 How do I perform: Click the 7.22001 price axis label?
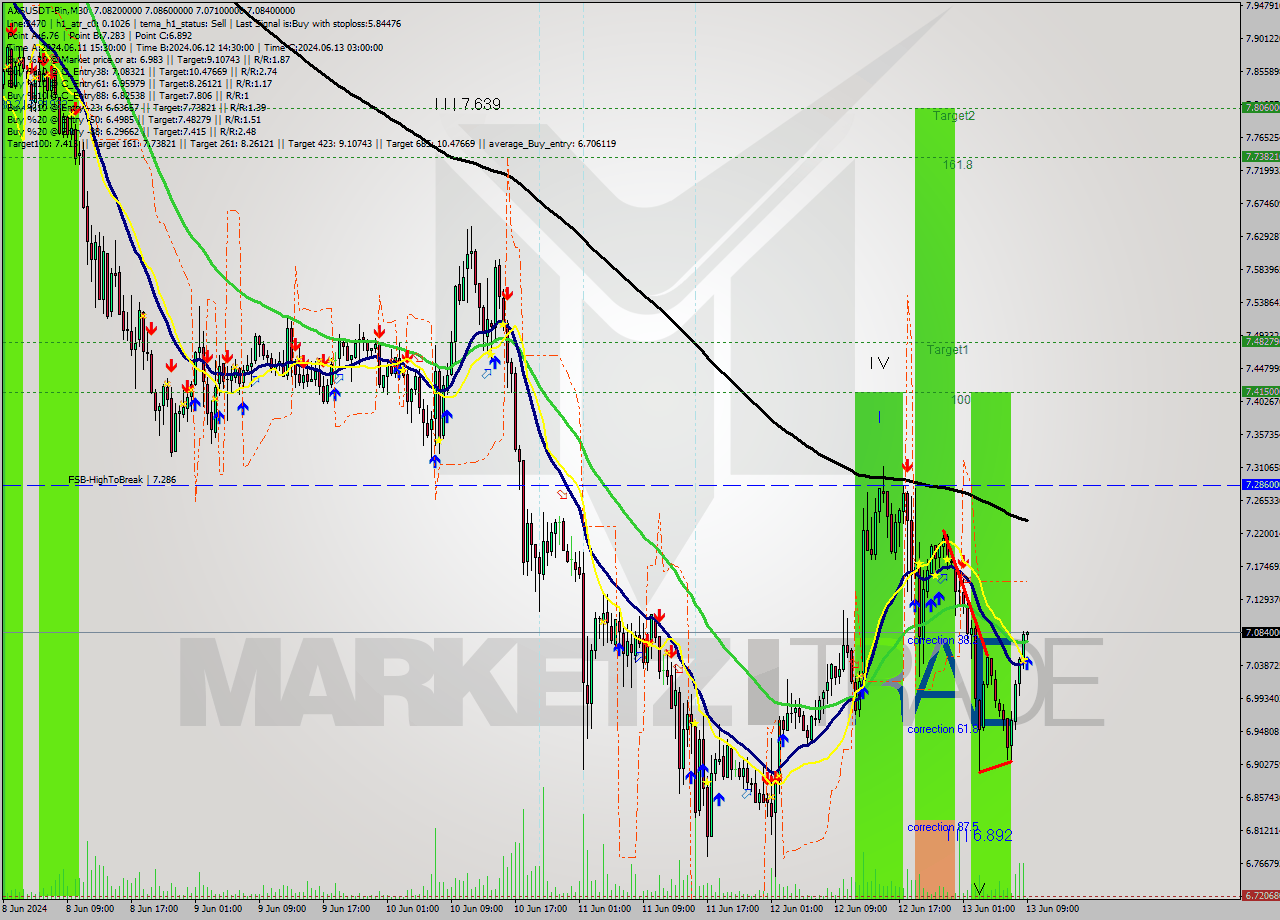point(1262,533)
